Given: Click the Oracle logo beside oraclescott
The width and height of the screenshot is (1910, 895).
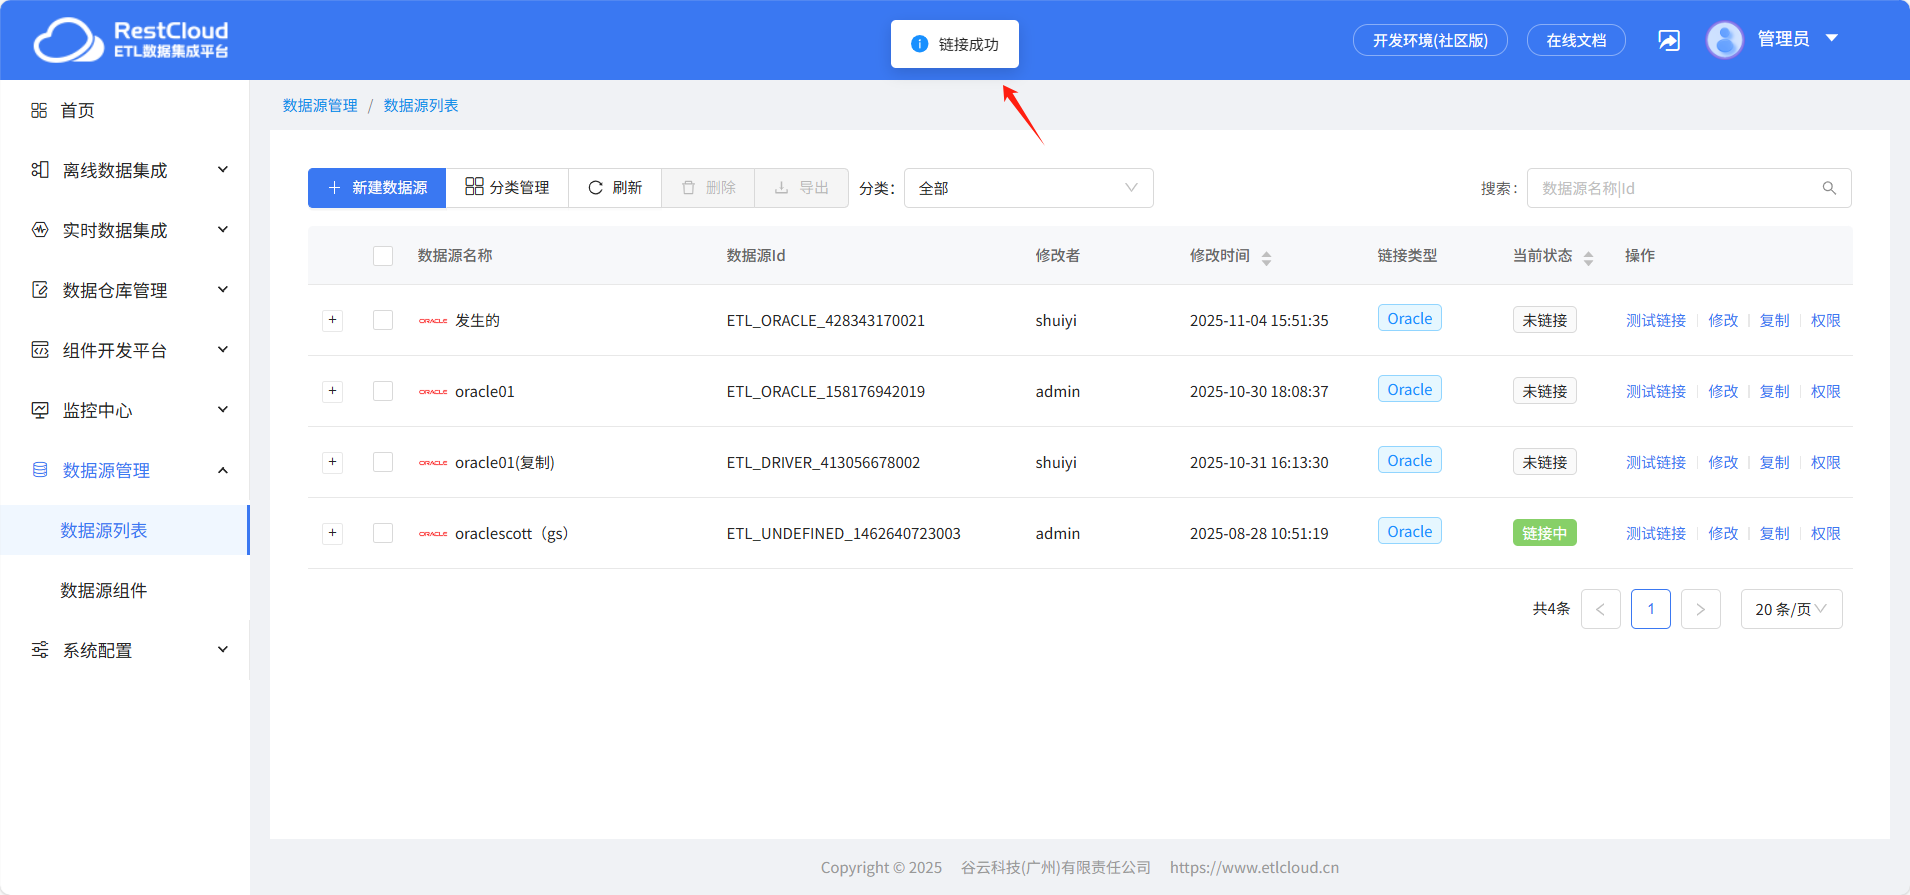Looking at the screenshot, I should [433, 534].
